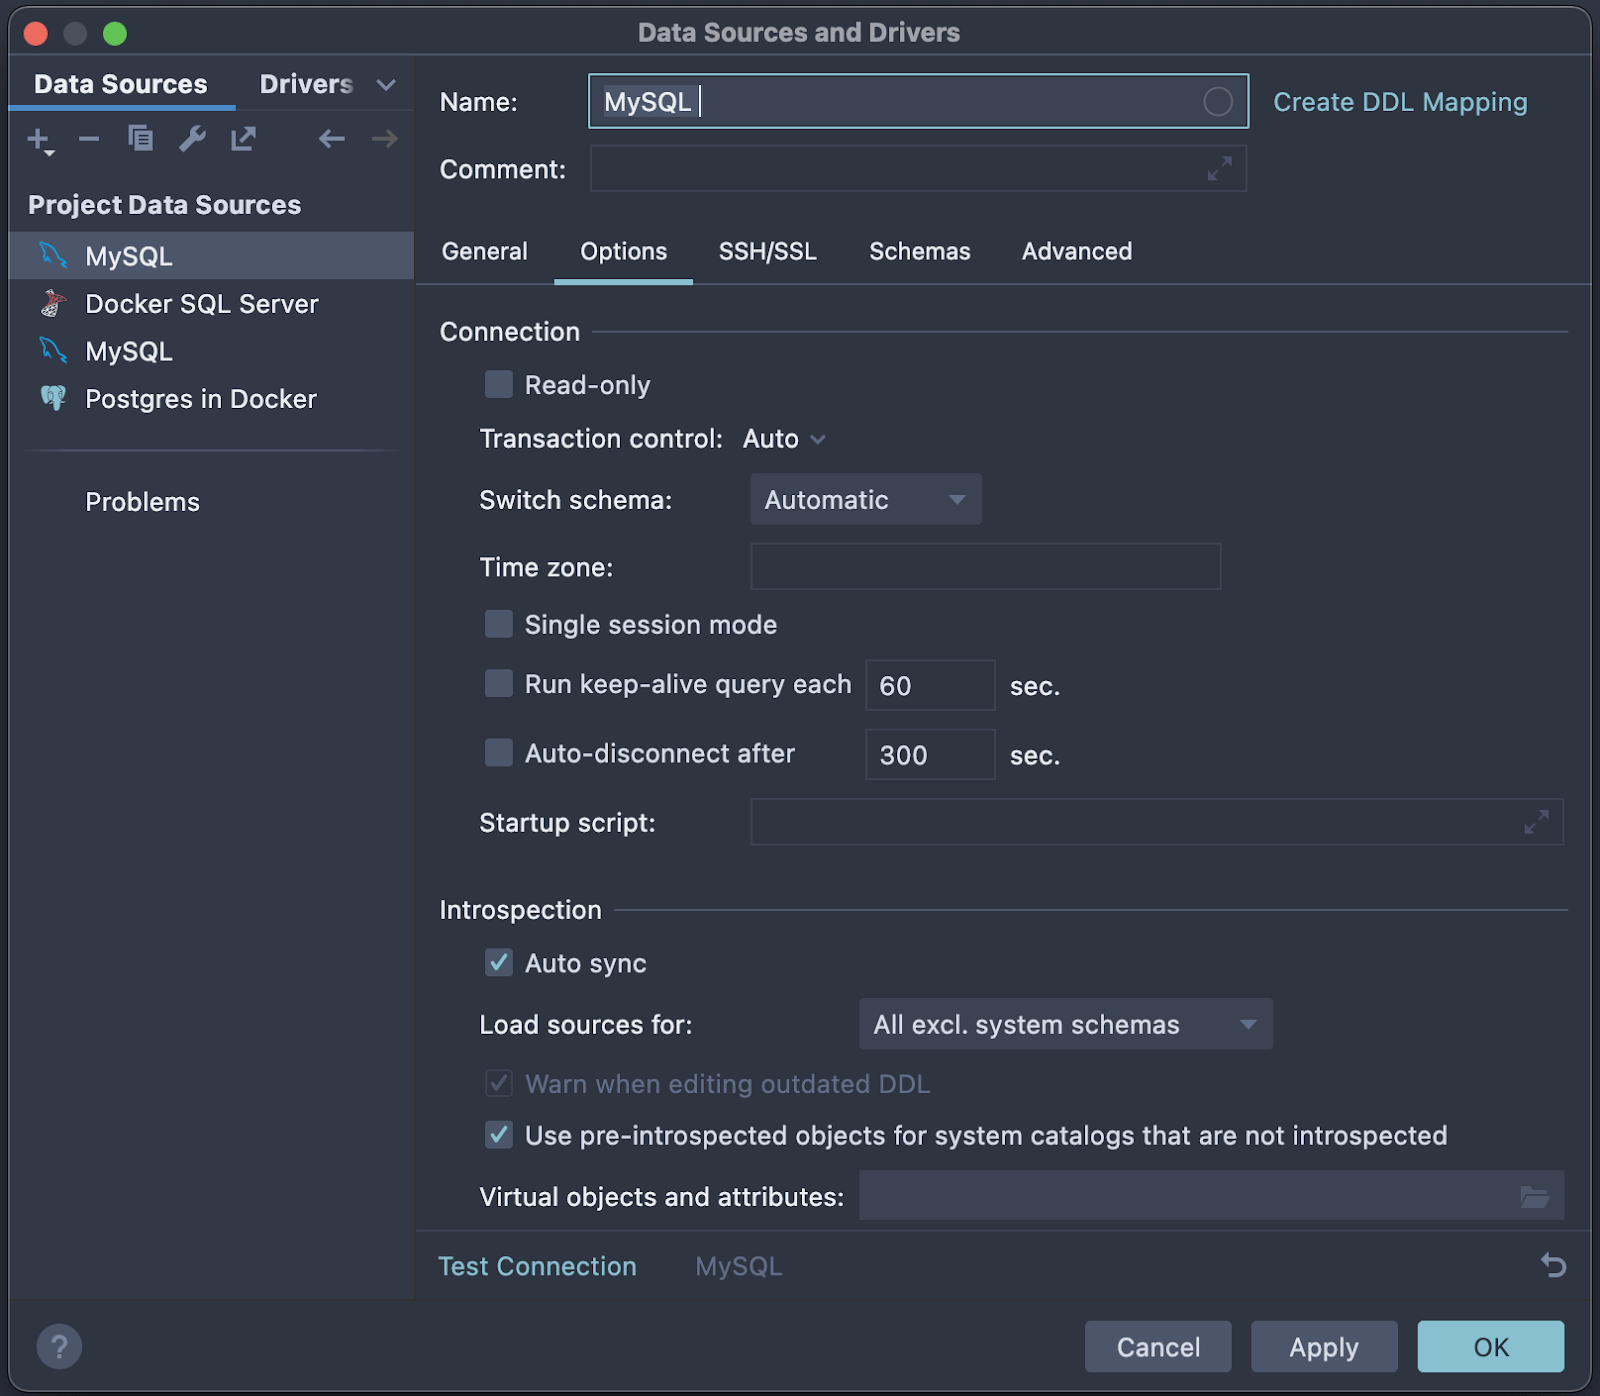Click the revert changes arrow icon
The width and height of the screenshot is (1600, 1396).
point(1552,1266)
